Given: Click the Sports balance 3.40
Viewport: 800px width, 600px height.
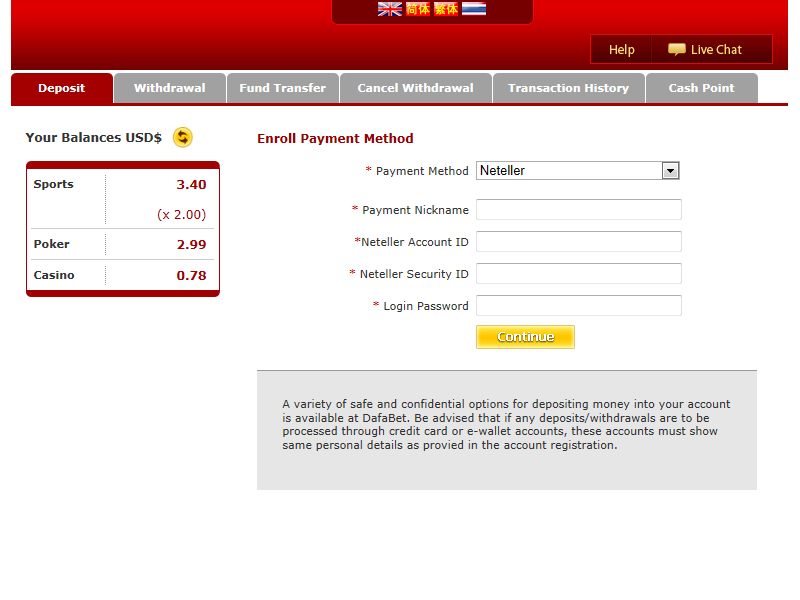Looking at the screenshot, I should pos(191,185).
